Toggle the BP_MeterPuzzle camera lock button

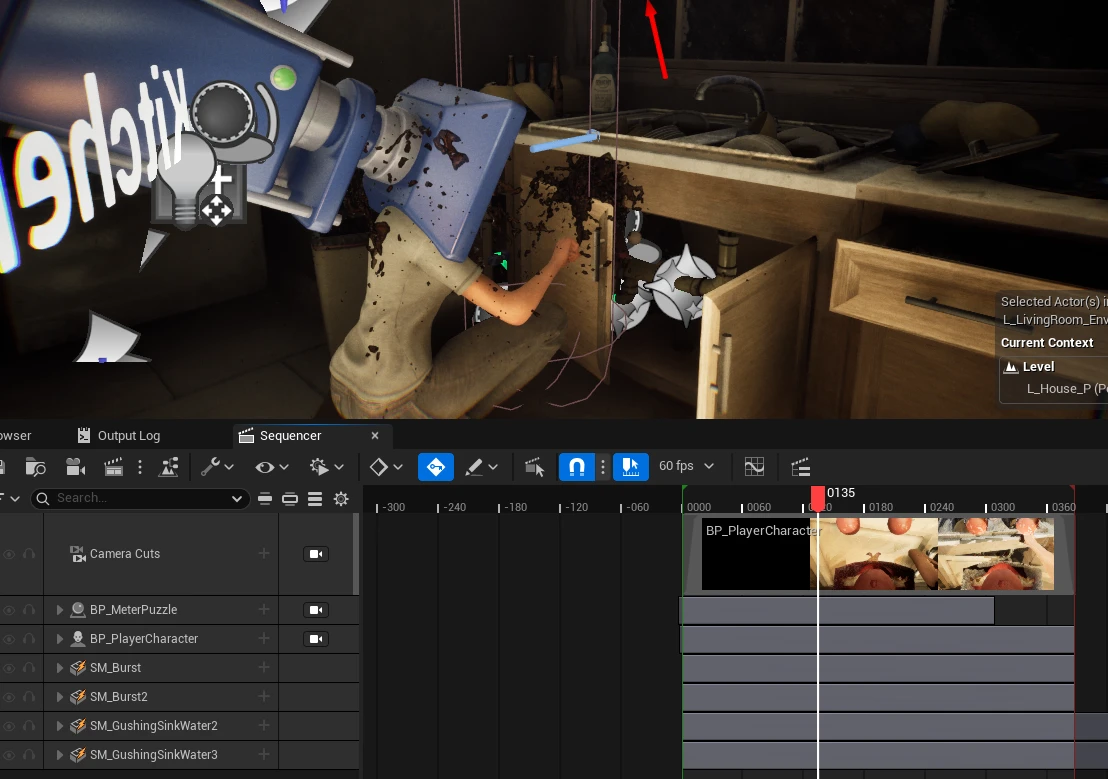[316, 609]
